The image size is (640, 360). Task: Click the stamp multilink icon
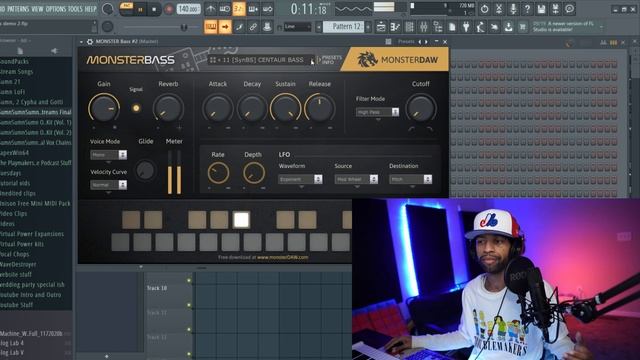tap(267, 27)
